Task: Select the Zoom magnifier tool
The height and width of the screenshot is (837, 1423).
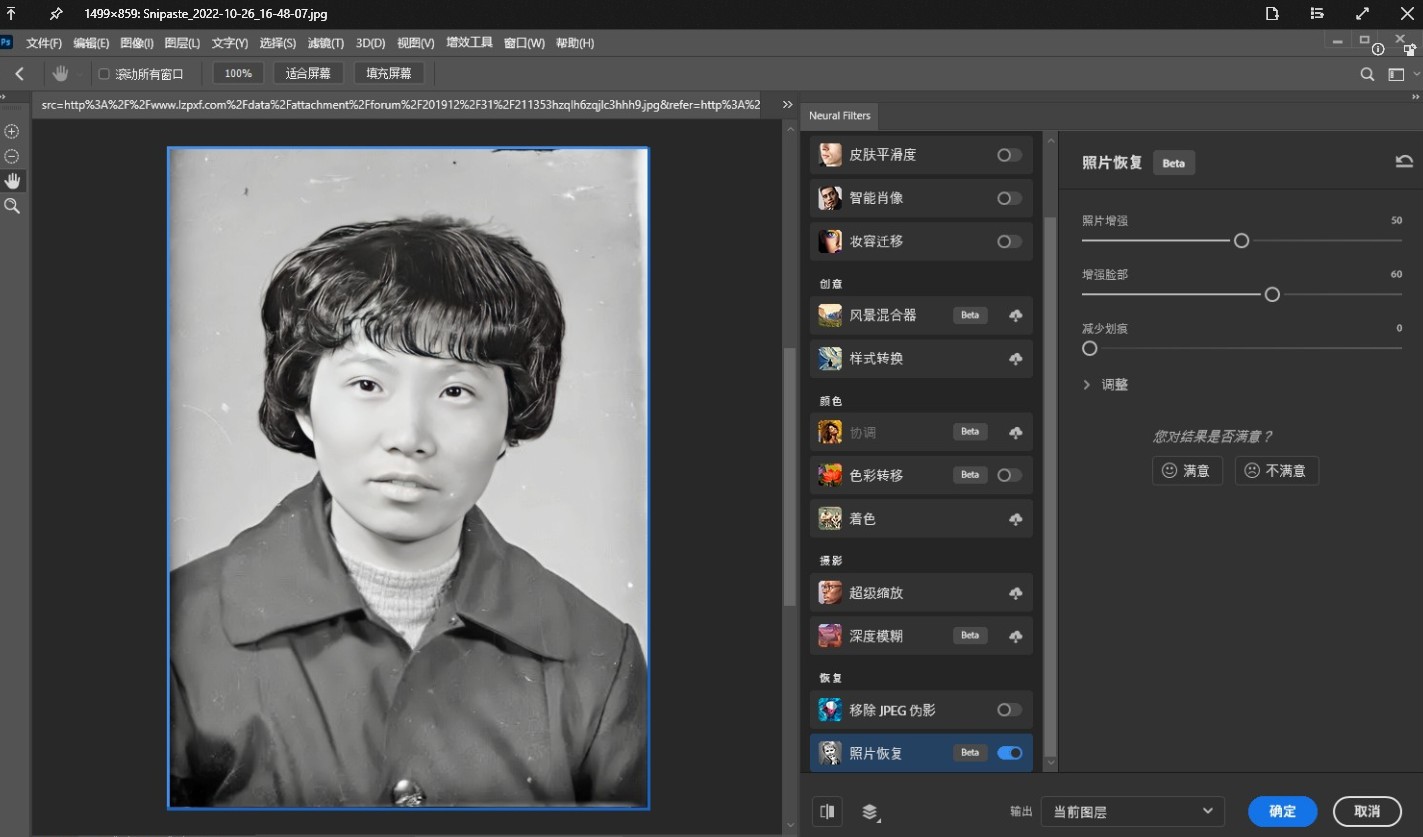Action: click(x=12, y=206)
